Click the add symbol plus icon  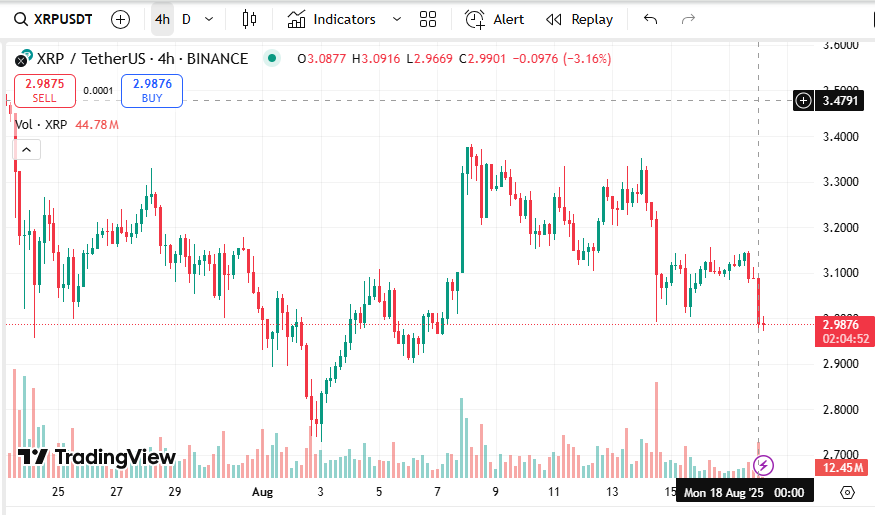pos(121,19)
